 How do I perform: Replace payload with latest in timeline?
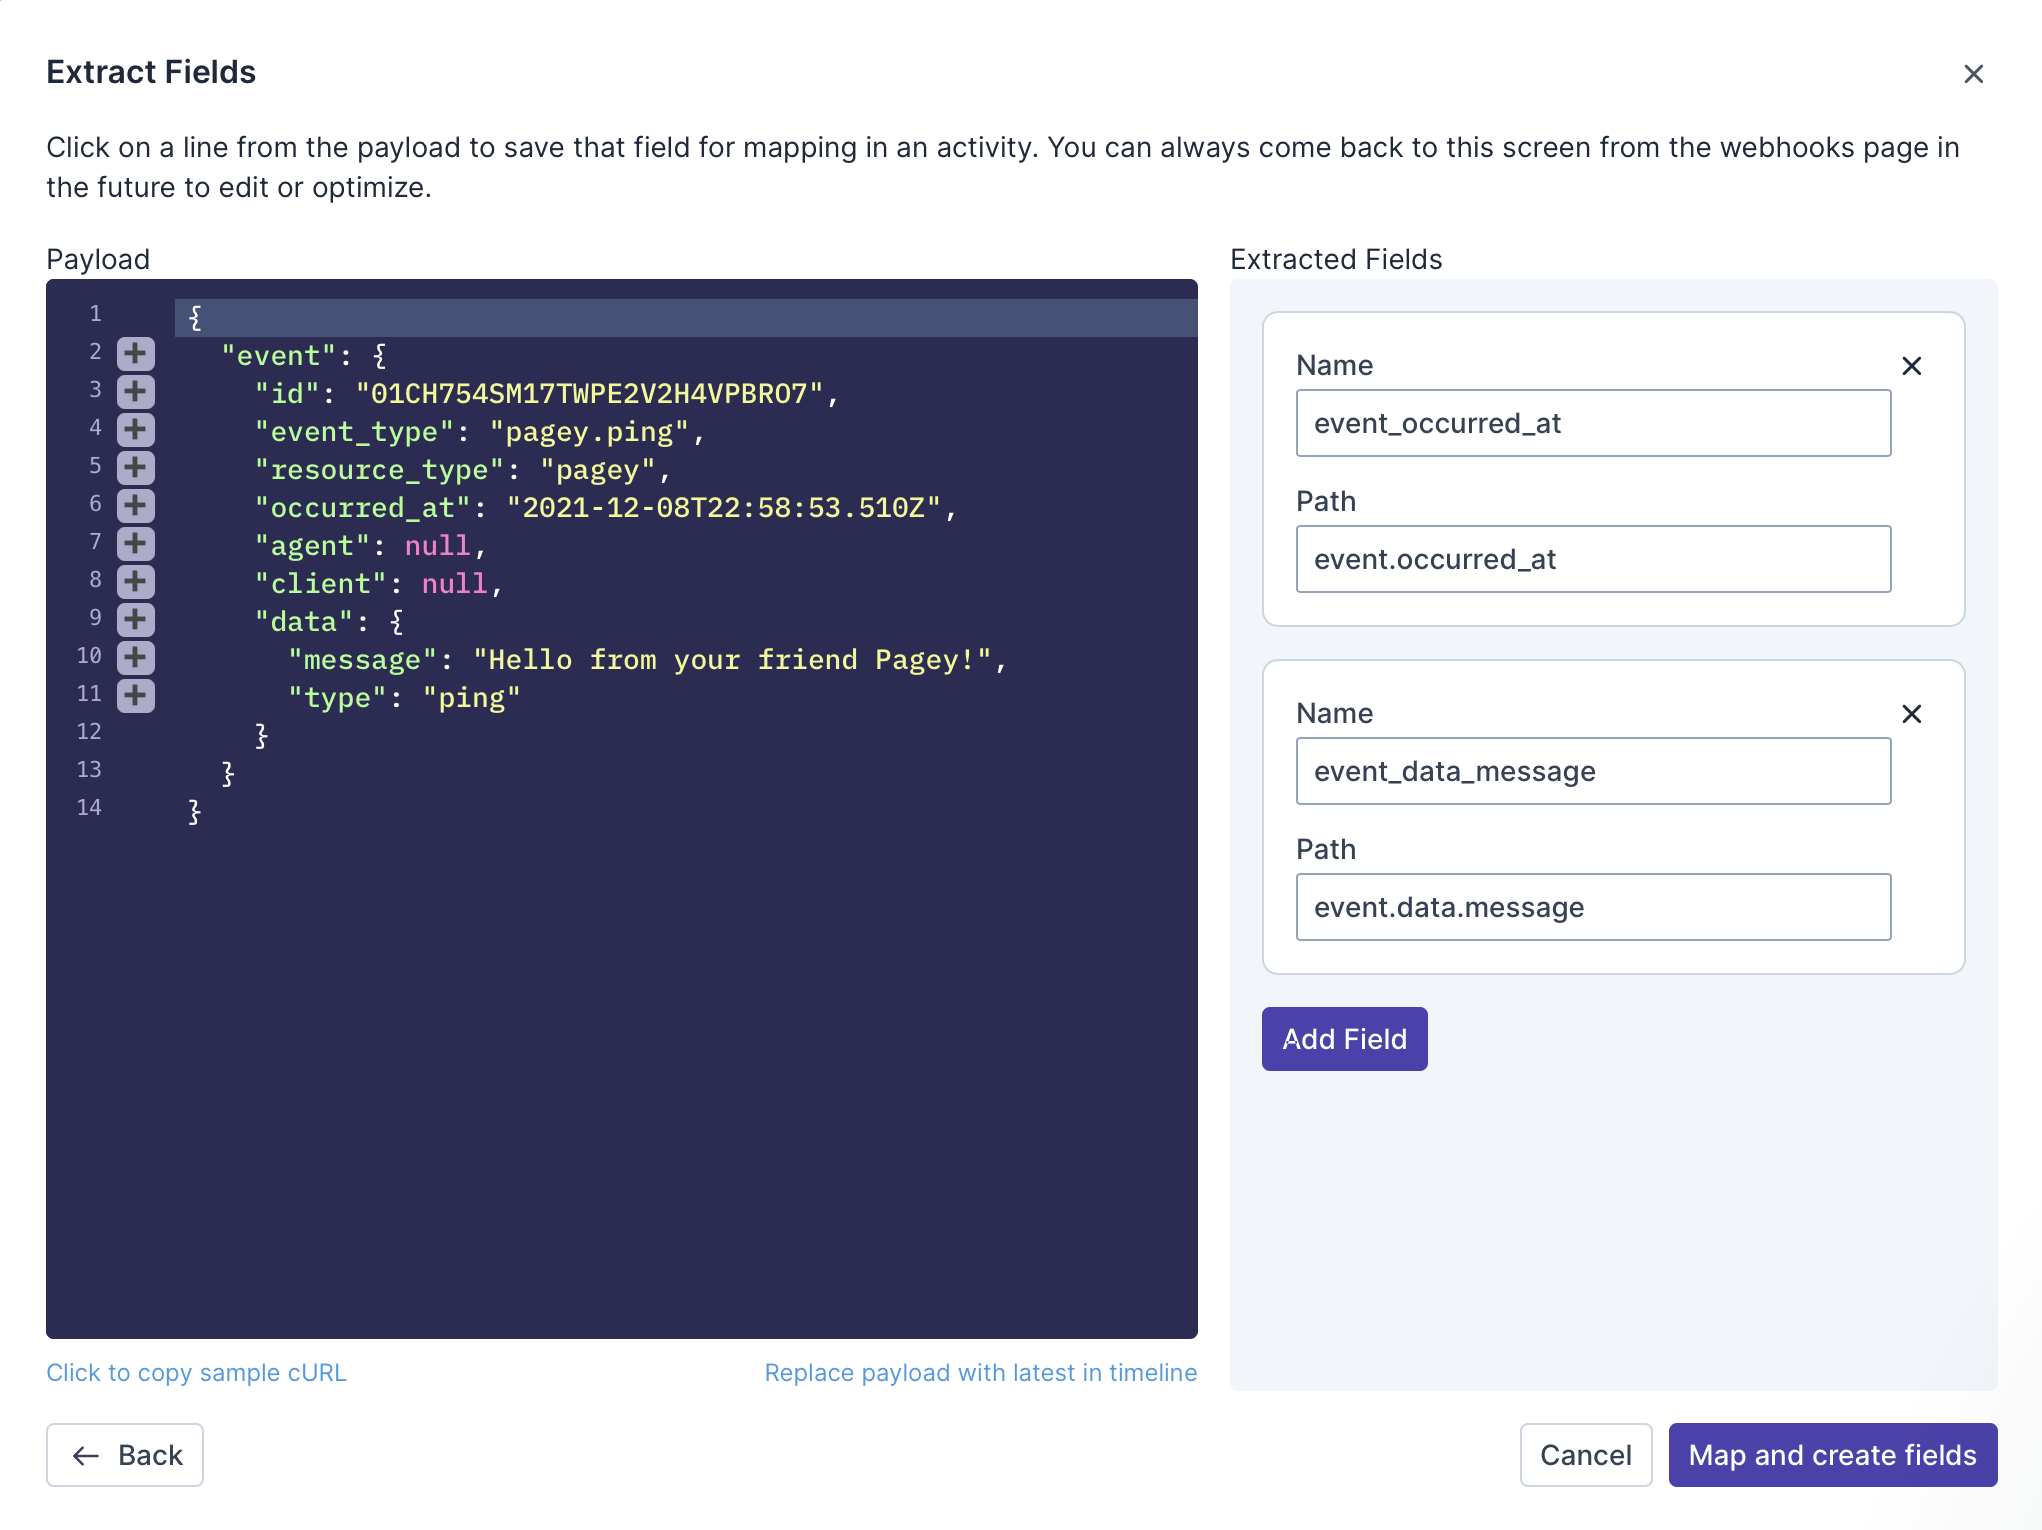click(980, 1373)
